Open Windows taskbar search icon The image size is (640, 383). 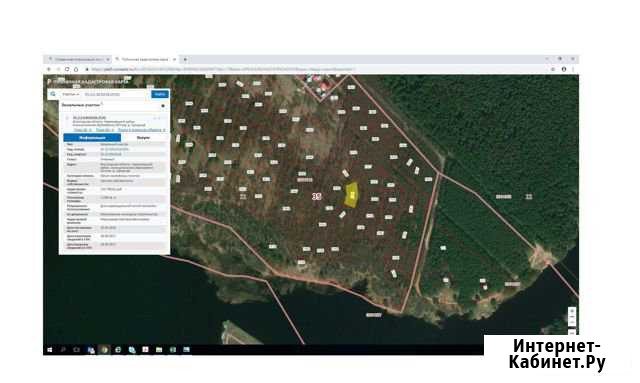(x=63, y=350)
